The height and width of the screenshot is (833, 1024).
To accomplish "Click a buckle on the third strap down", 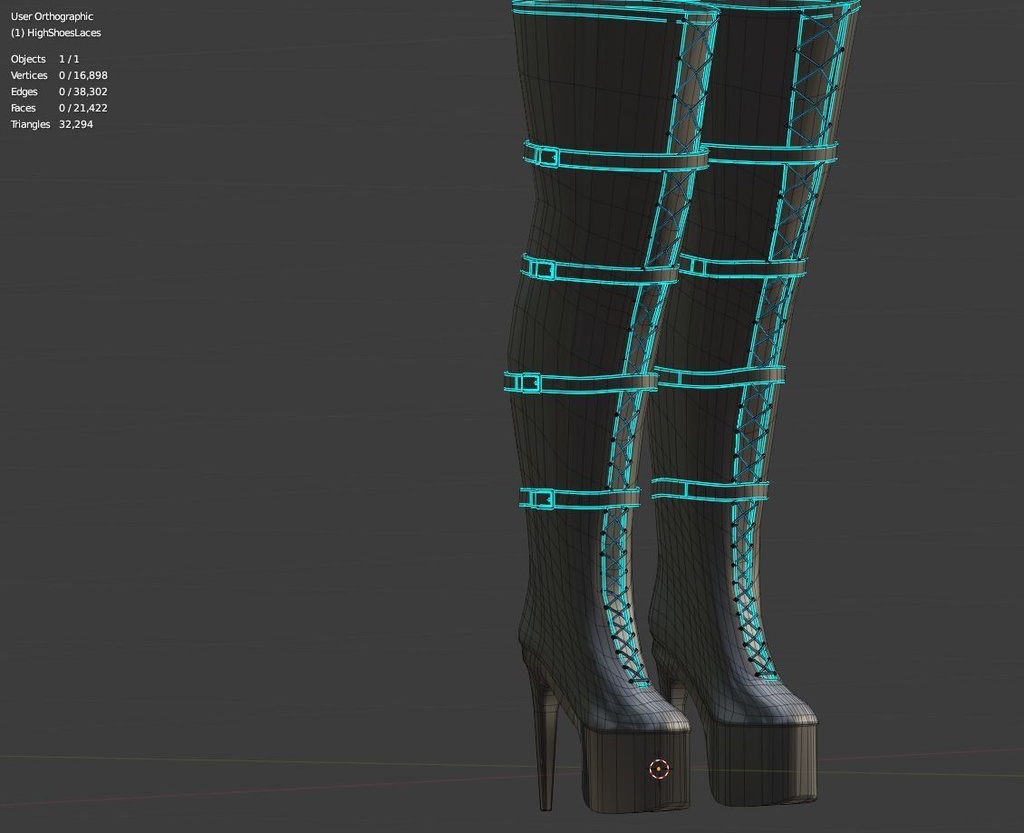I will pyautogui.click(x=528, y=381).
